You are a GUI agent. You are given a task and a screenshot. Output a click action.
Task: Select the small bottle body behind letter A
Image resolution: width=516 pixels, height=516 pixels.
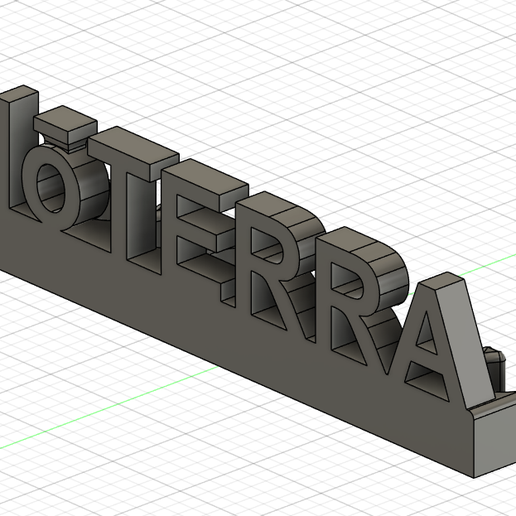pyautogui.click(x=497, y=370)
